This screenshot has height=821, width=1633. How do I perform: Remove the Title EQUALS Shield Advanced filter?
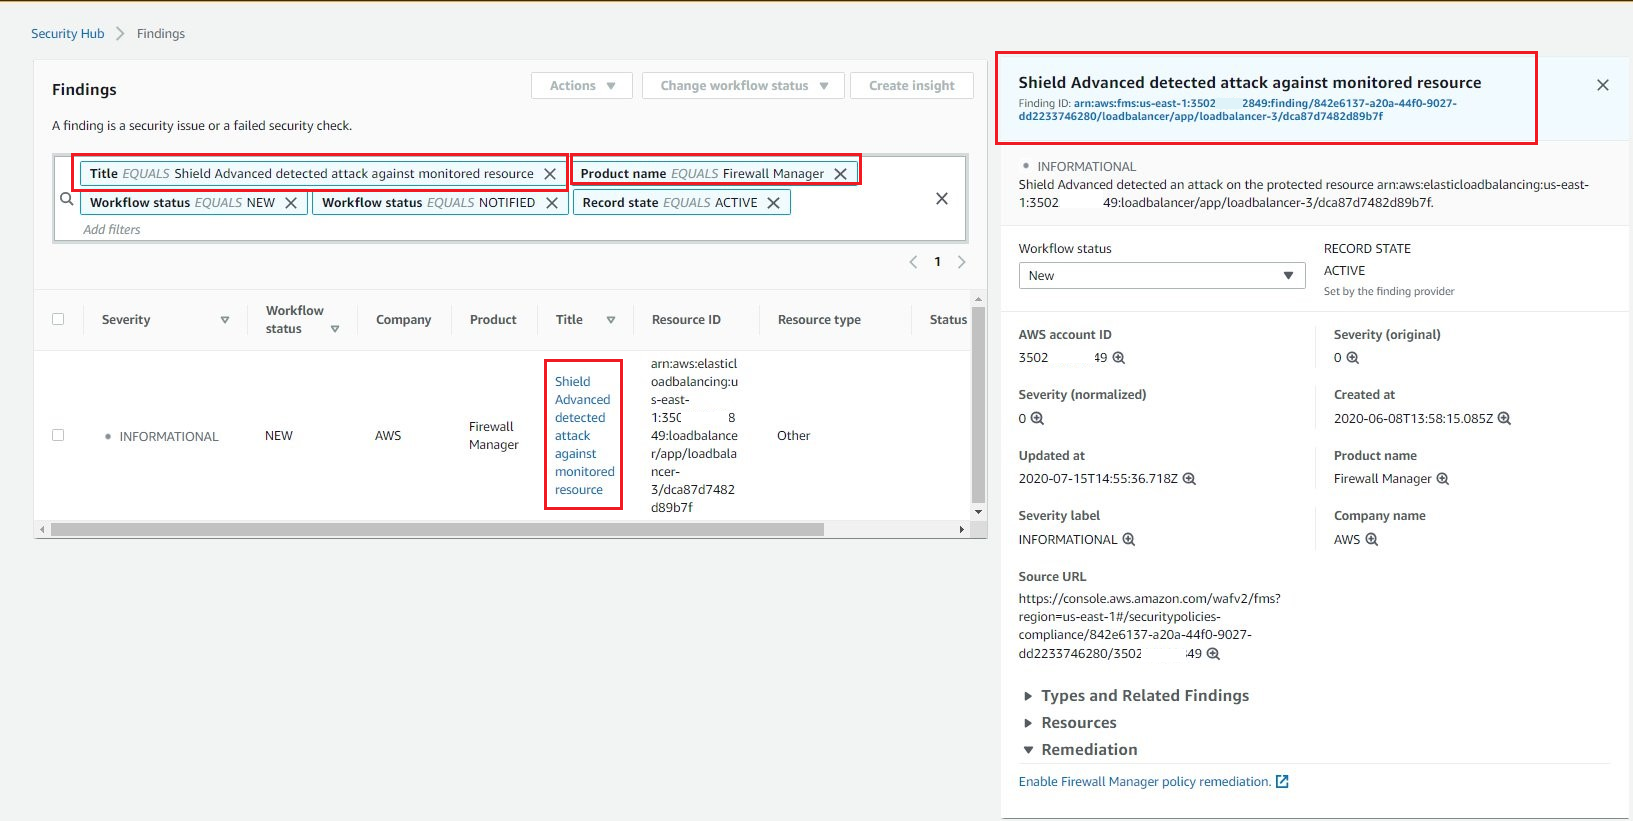click(x=550, y=174)
